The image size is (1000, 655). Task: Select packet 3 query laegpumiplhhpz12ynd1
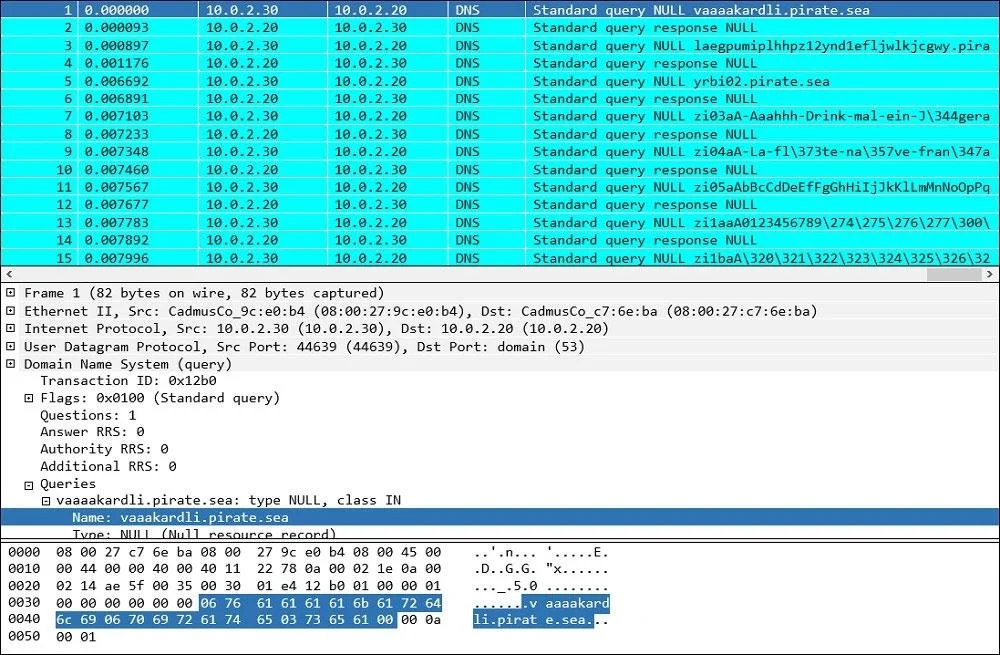tap(500, 45)
